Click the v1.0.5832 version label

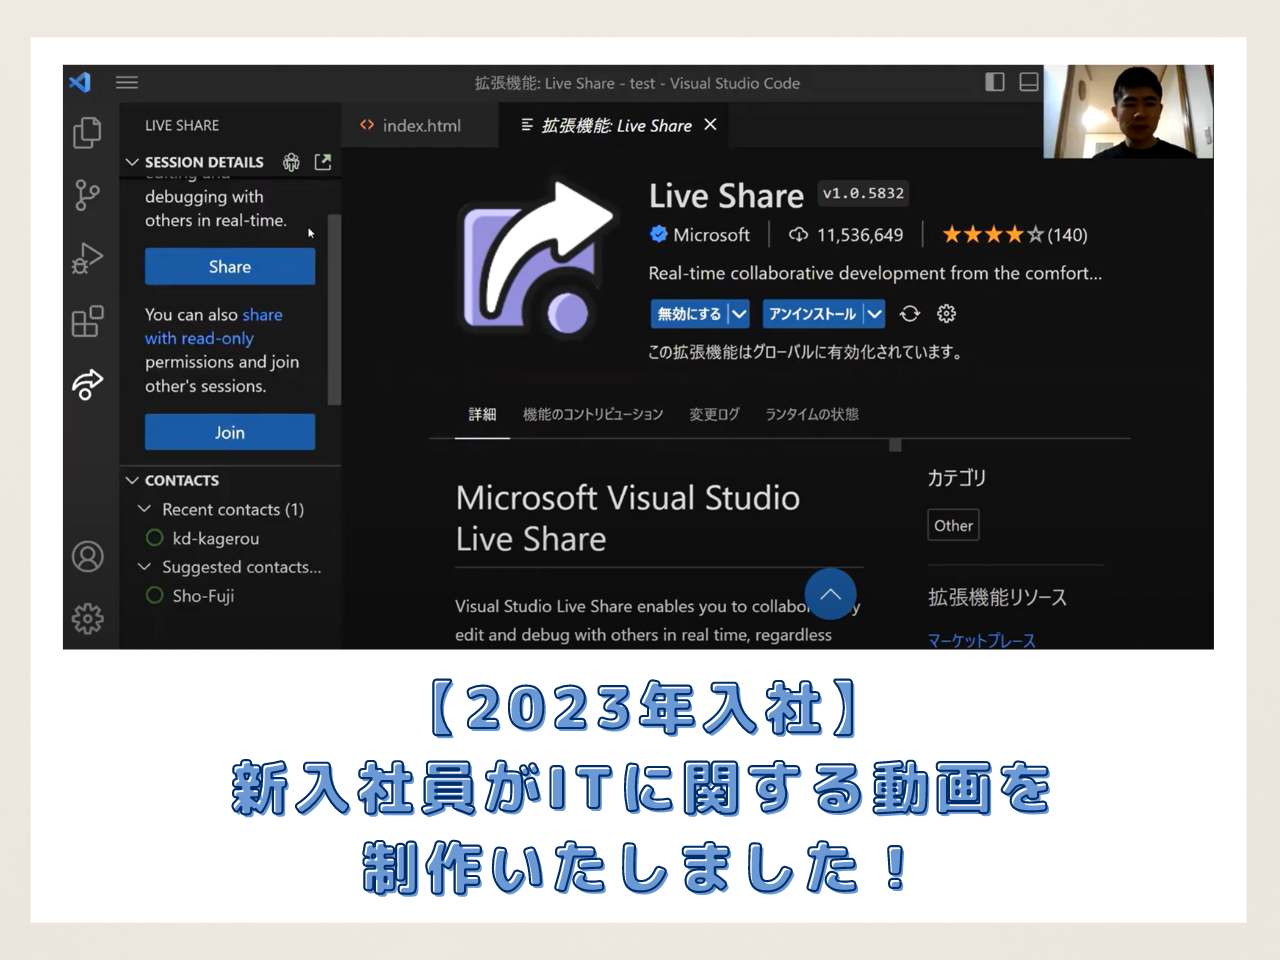click(863, 193)
